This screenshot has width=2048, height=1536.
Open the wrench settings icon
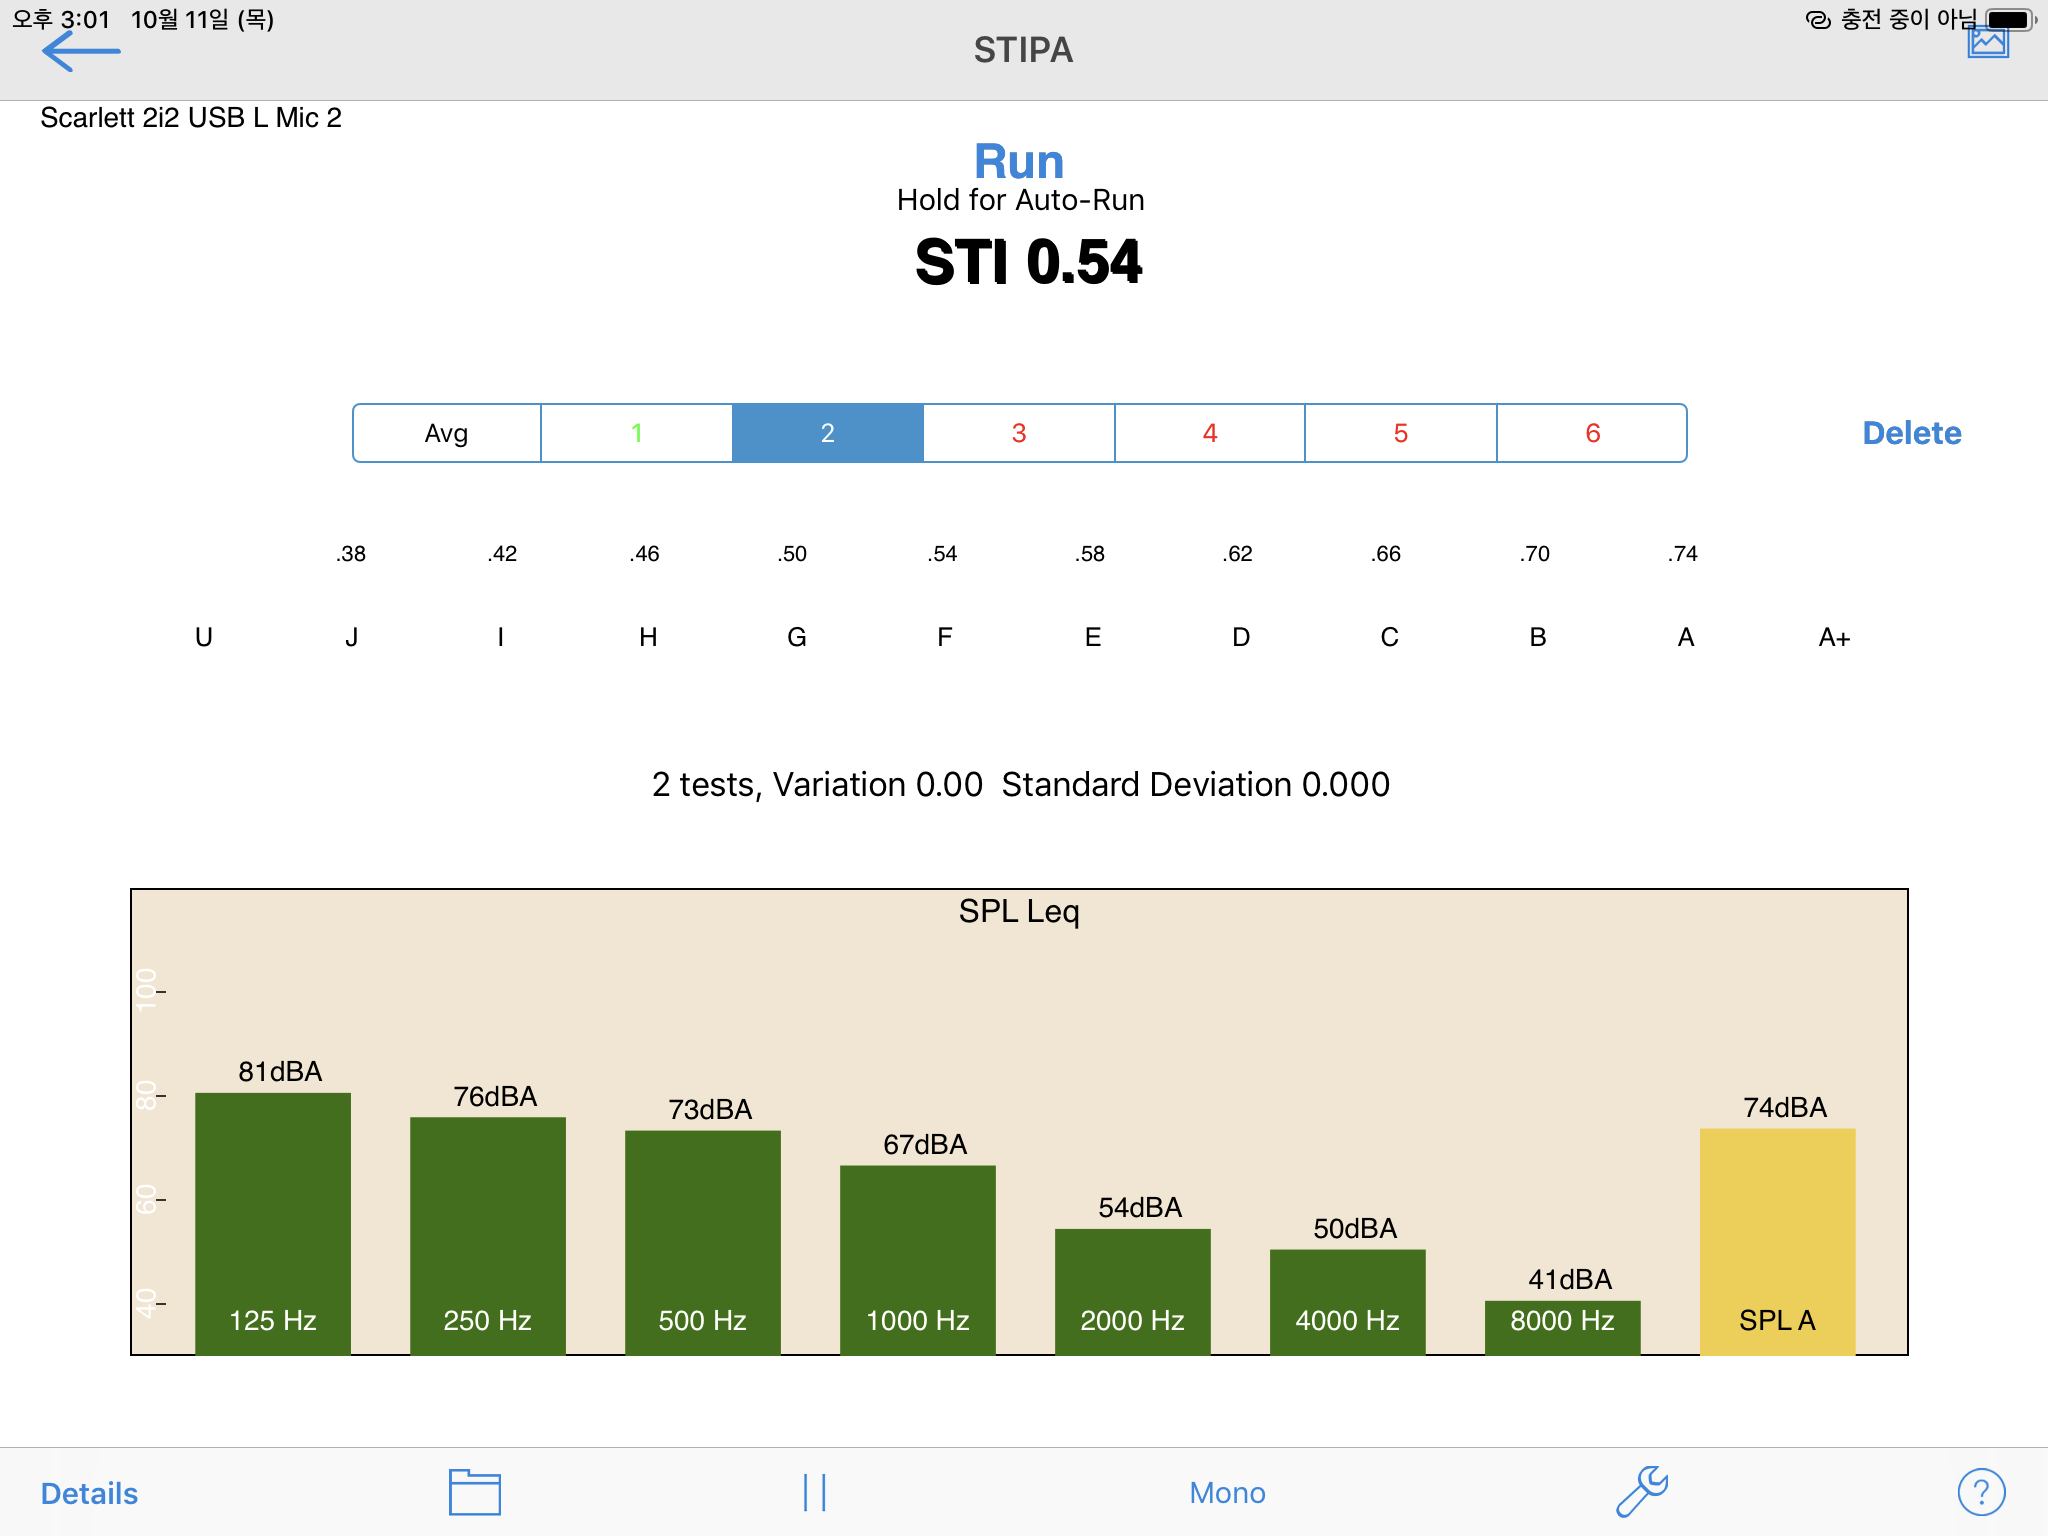tap(1641, 1492)
